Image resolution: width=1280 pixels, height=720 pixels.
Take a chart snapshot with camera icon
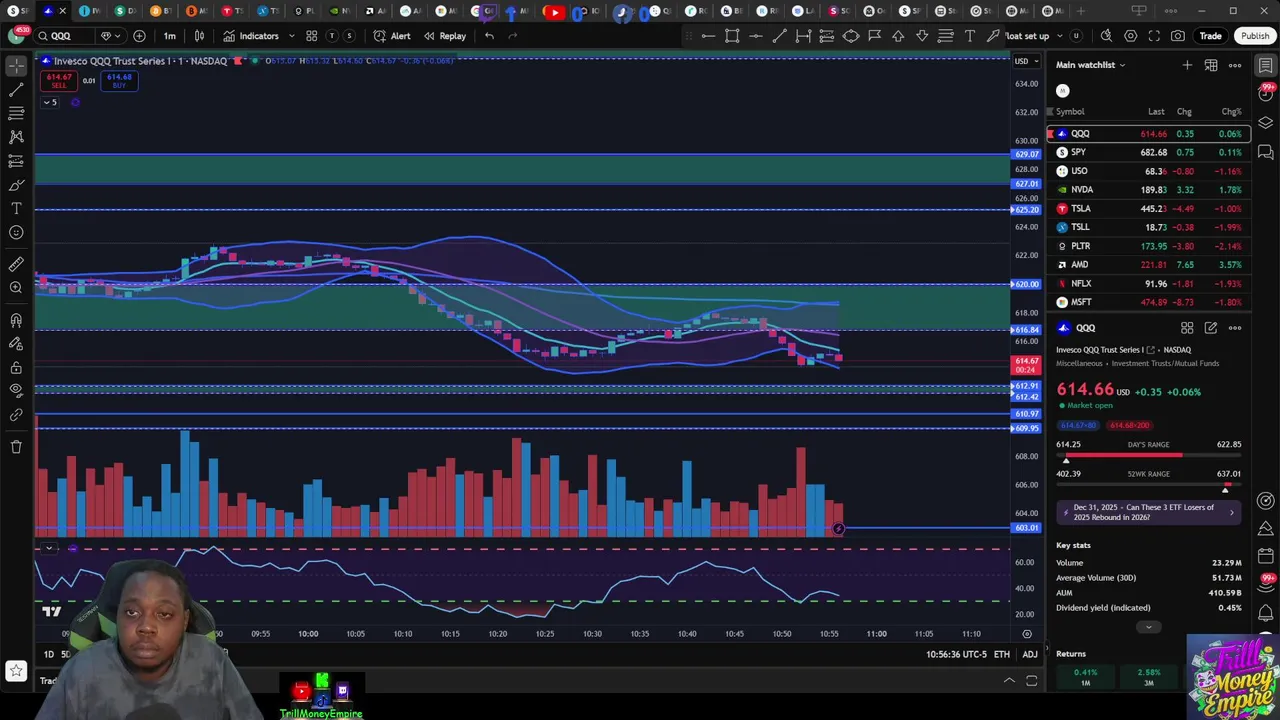[x=1178, y=36]
